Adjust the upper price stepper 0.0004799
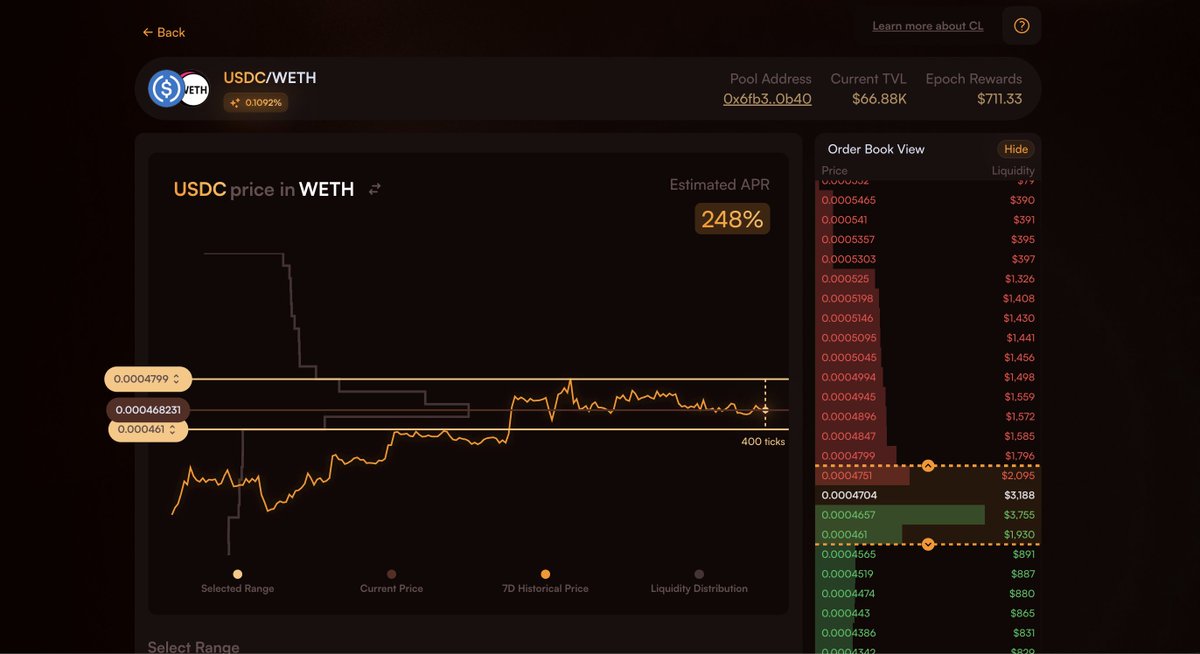The image size is (1200, 654). coord(148,379)
